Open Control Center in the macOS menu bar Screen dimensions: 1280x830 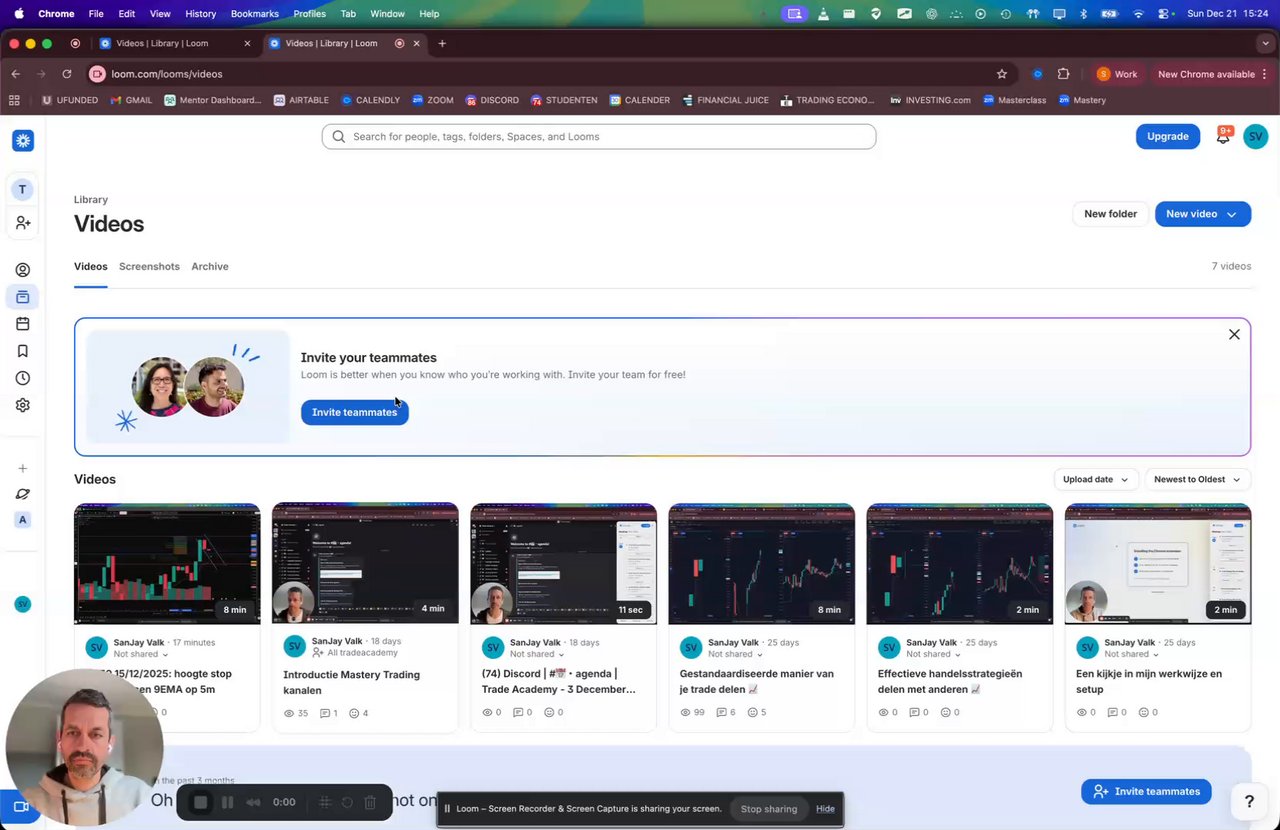point(1164,14)
